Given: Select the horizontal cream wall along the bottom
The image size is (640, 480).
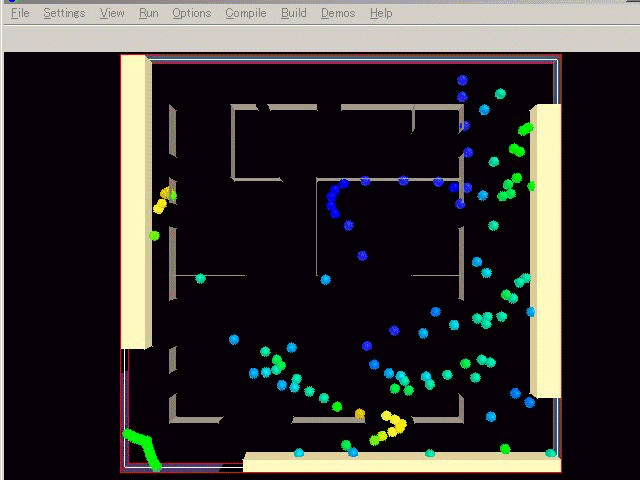Looking at the screenshot, I should [400, 463].
